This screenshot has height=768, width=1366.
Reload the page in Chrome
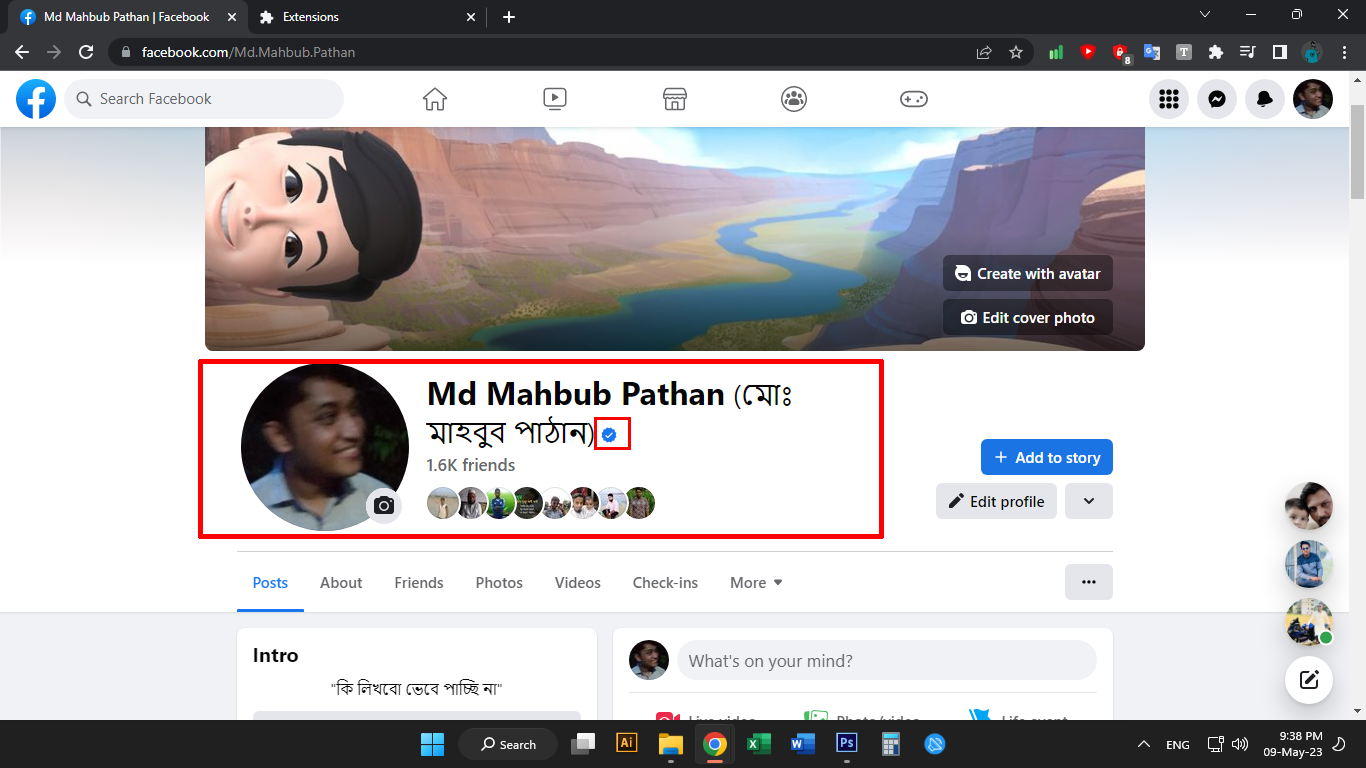pos(86,52)
